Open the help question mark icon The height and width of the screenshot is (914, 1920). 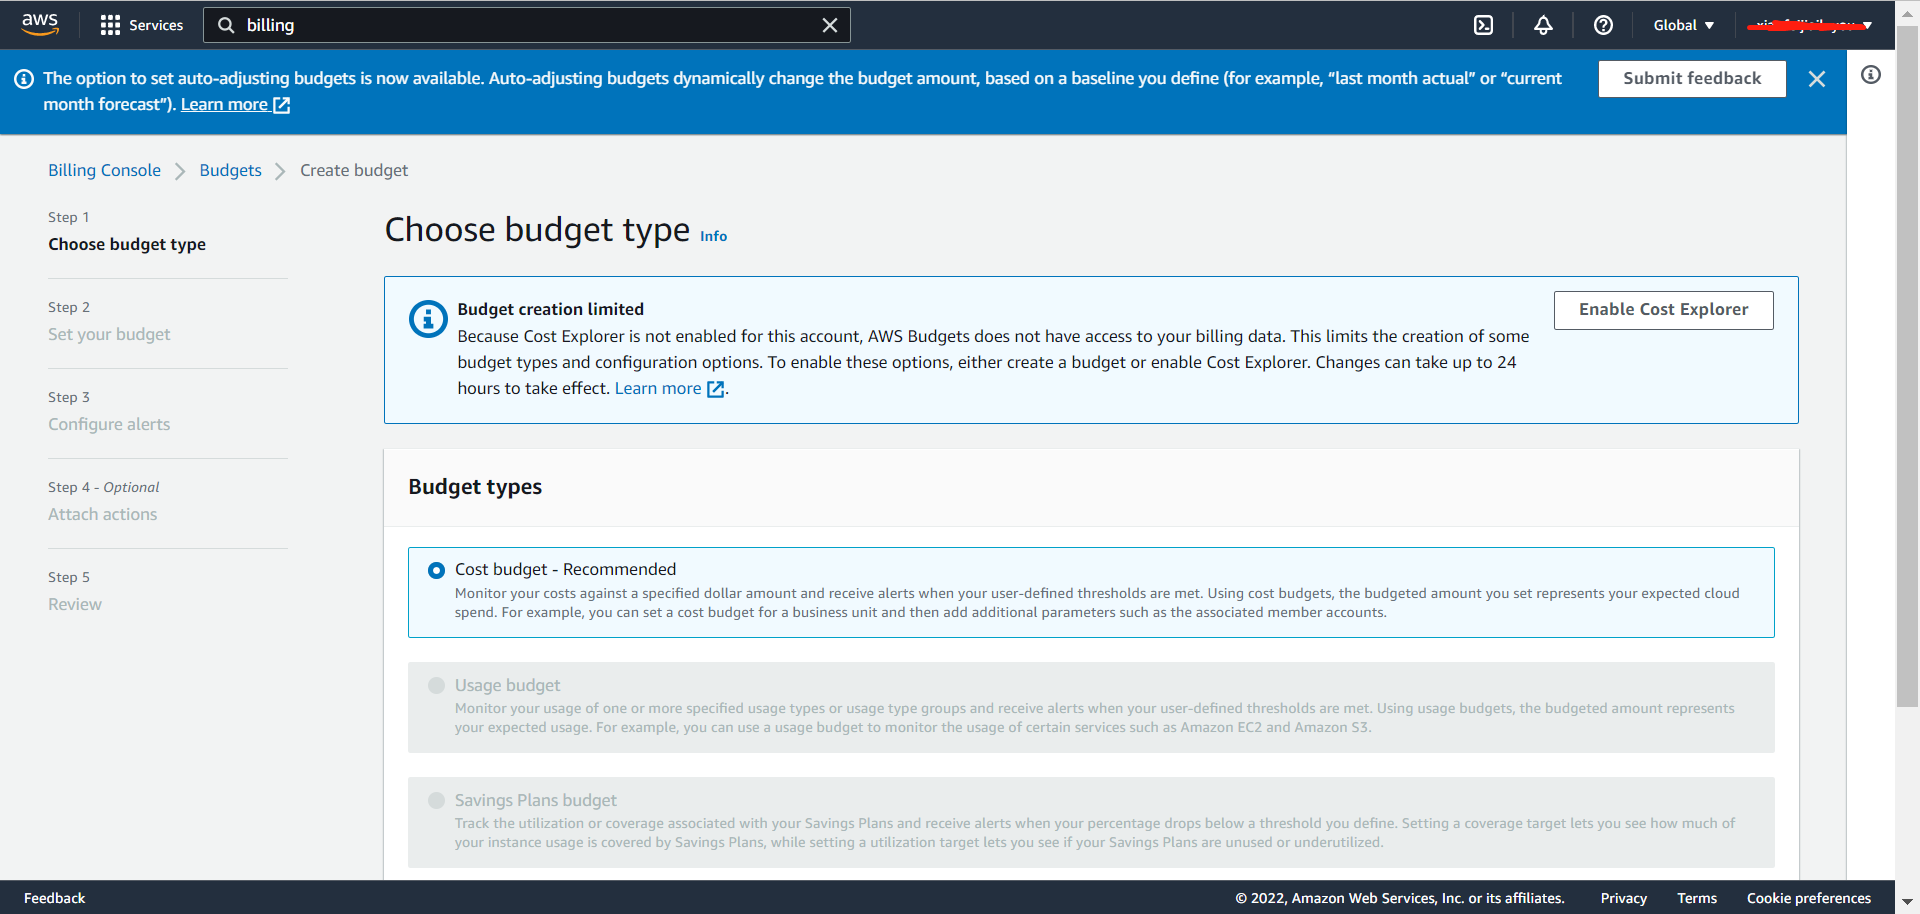pyautogui.click(x=1603, y=25)
